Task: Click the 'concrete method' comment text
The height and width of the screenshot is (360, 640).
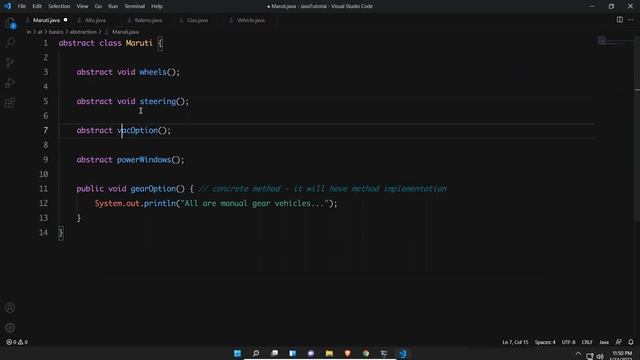Action: click(246, 189)
